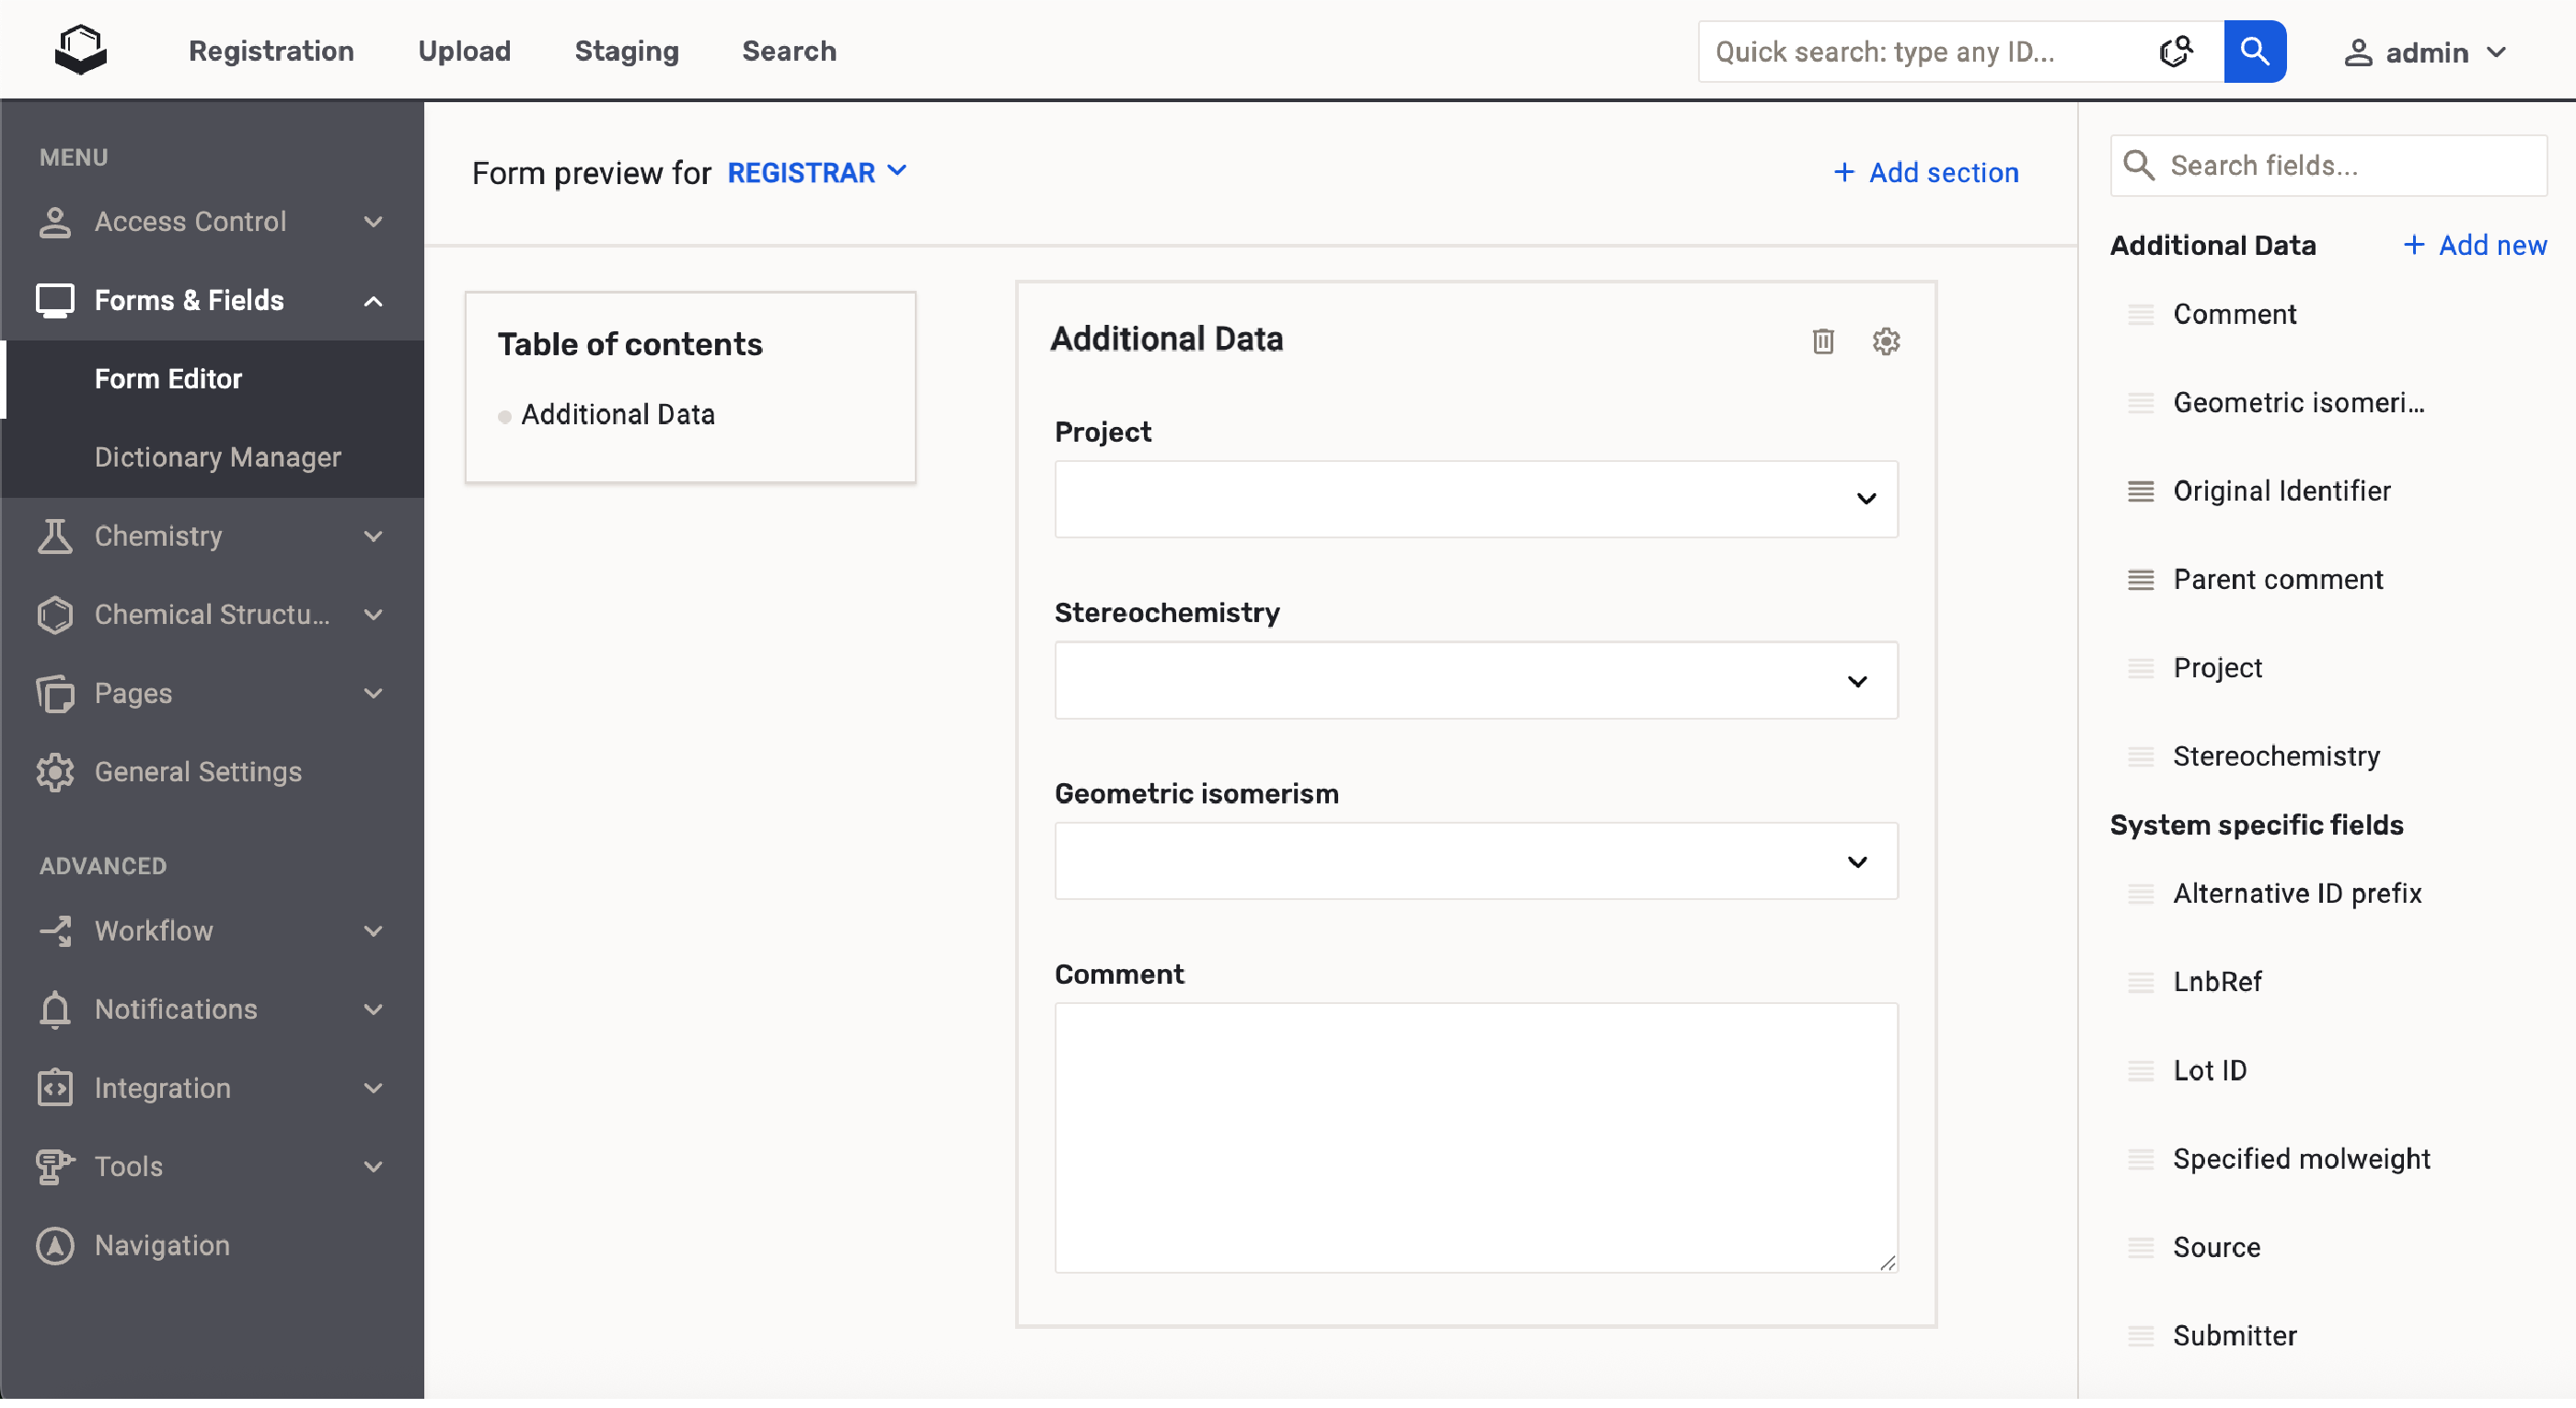This screenshot has height=1408, width=2576.
Task: Click into the Search fields input
Action: [x=2345, y=165]
